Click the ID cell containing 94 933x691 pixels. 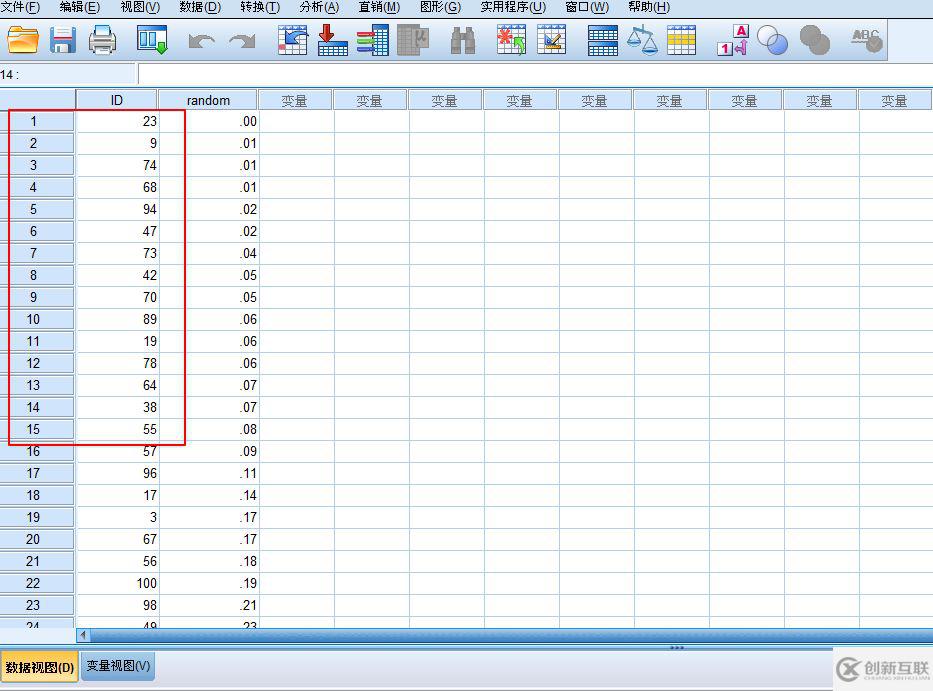pyautogui.click(x=117, y=210)
